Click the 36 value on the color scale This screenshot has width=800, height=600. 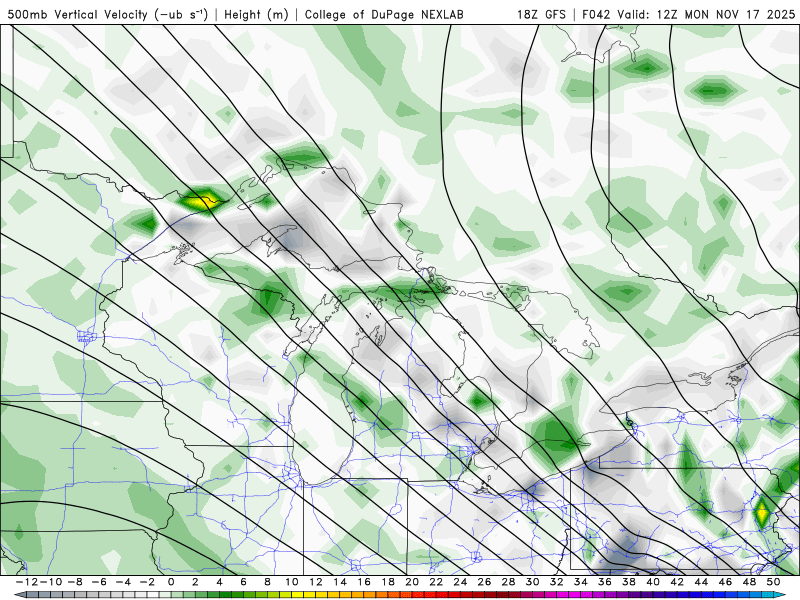pos(605,582)
